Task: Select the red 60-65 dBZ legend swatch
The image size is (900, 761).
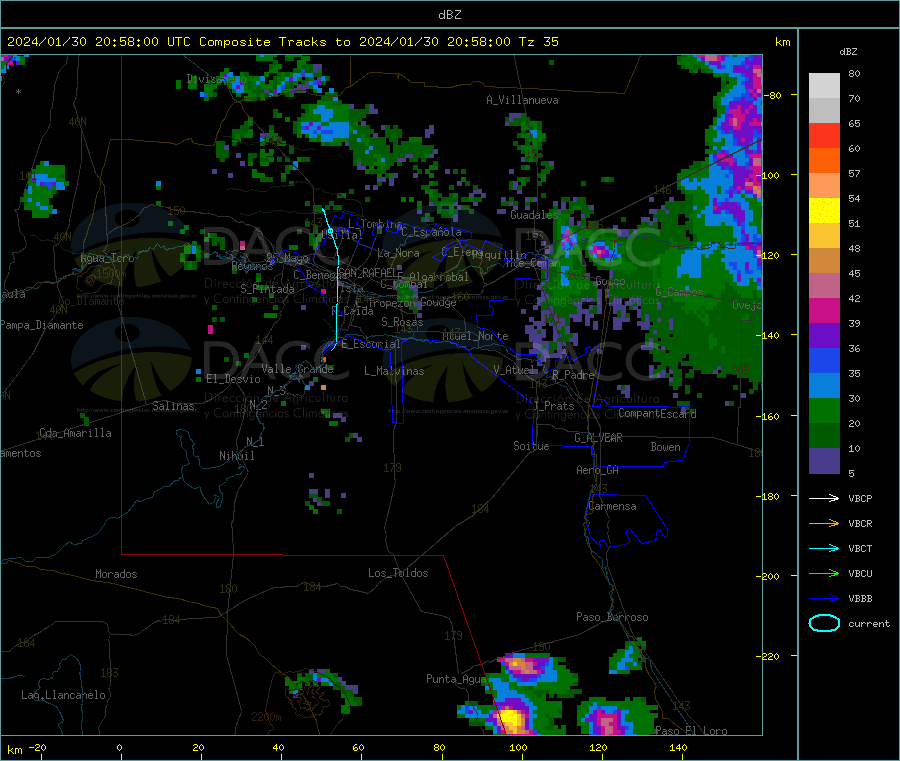Action: pos(824,135)
